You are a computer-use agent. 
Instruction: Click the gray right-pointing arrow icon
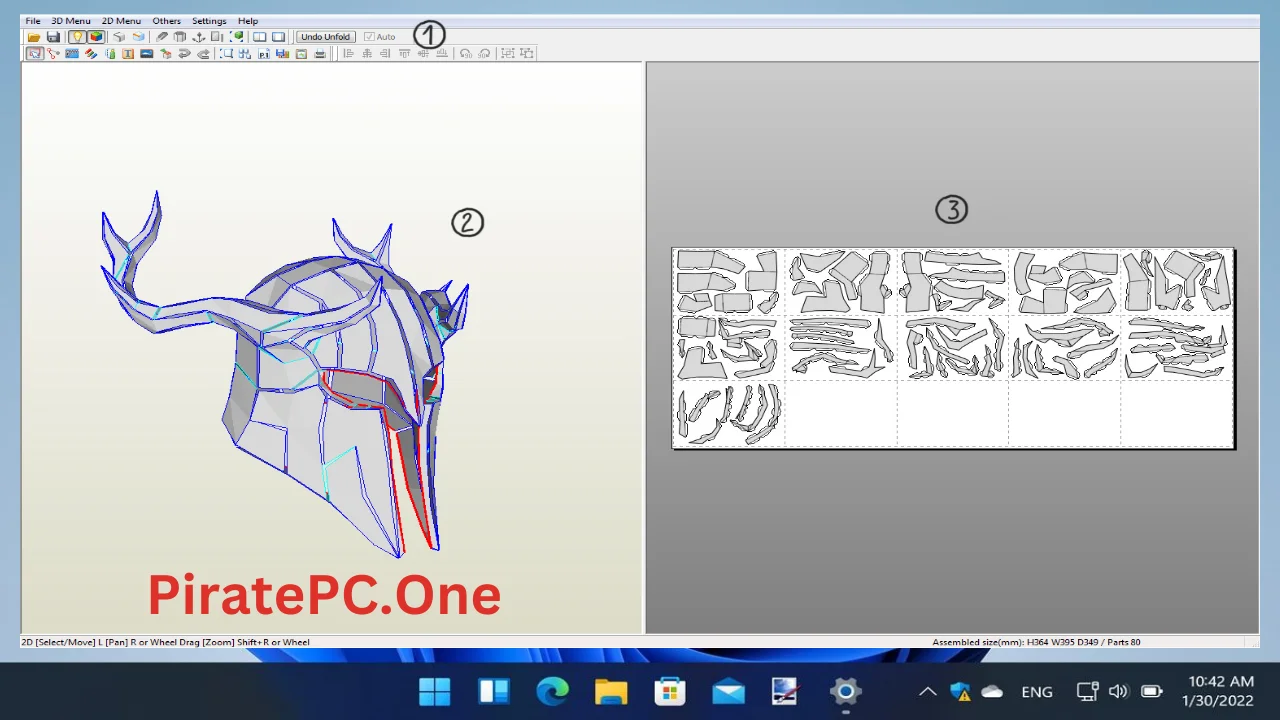point(203,54)
